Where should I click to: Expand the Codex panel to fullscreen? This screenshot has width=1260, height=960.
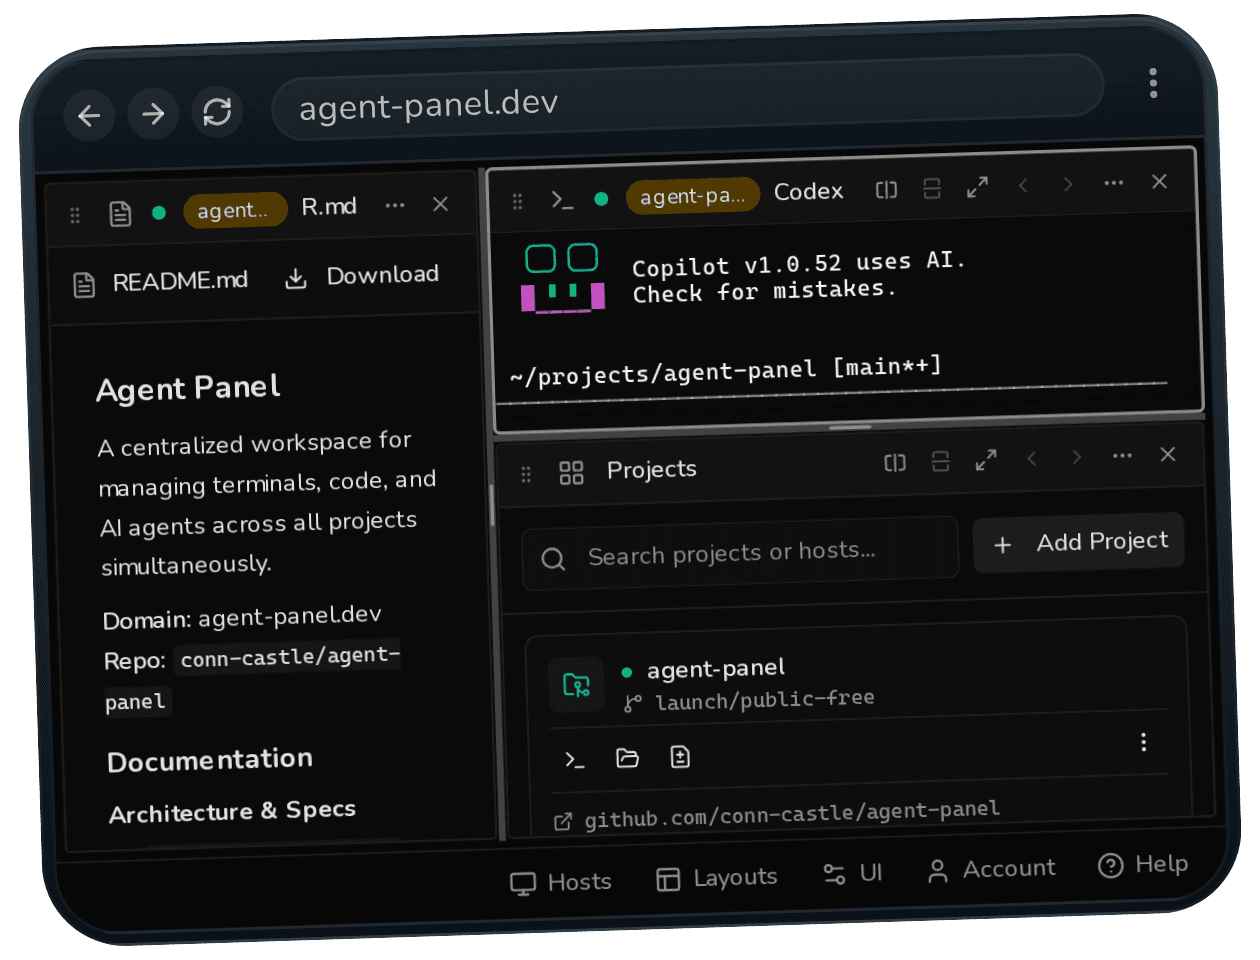tap(977, 187)
